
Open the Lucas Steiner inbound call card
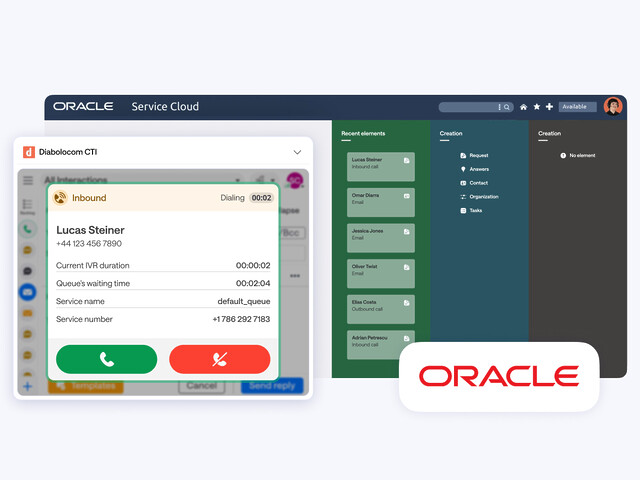(380, 166)
